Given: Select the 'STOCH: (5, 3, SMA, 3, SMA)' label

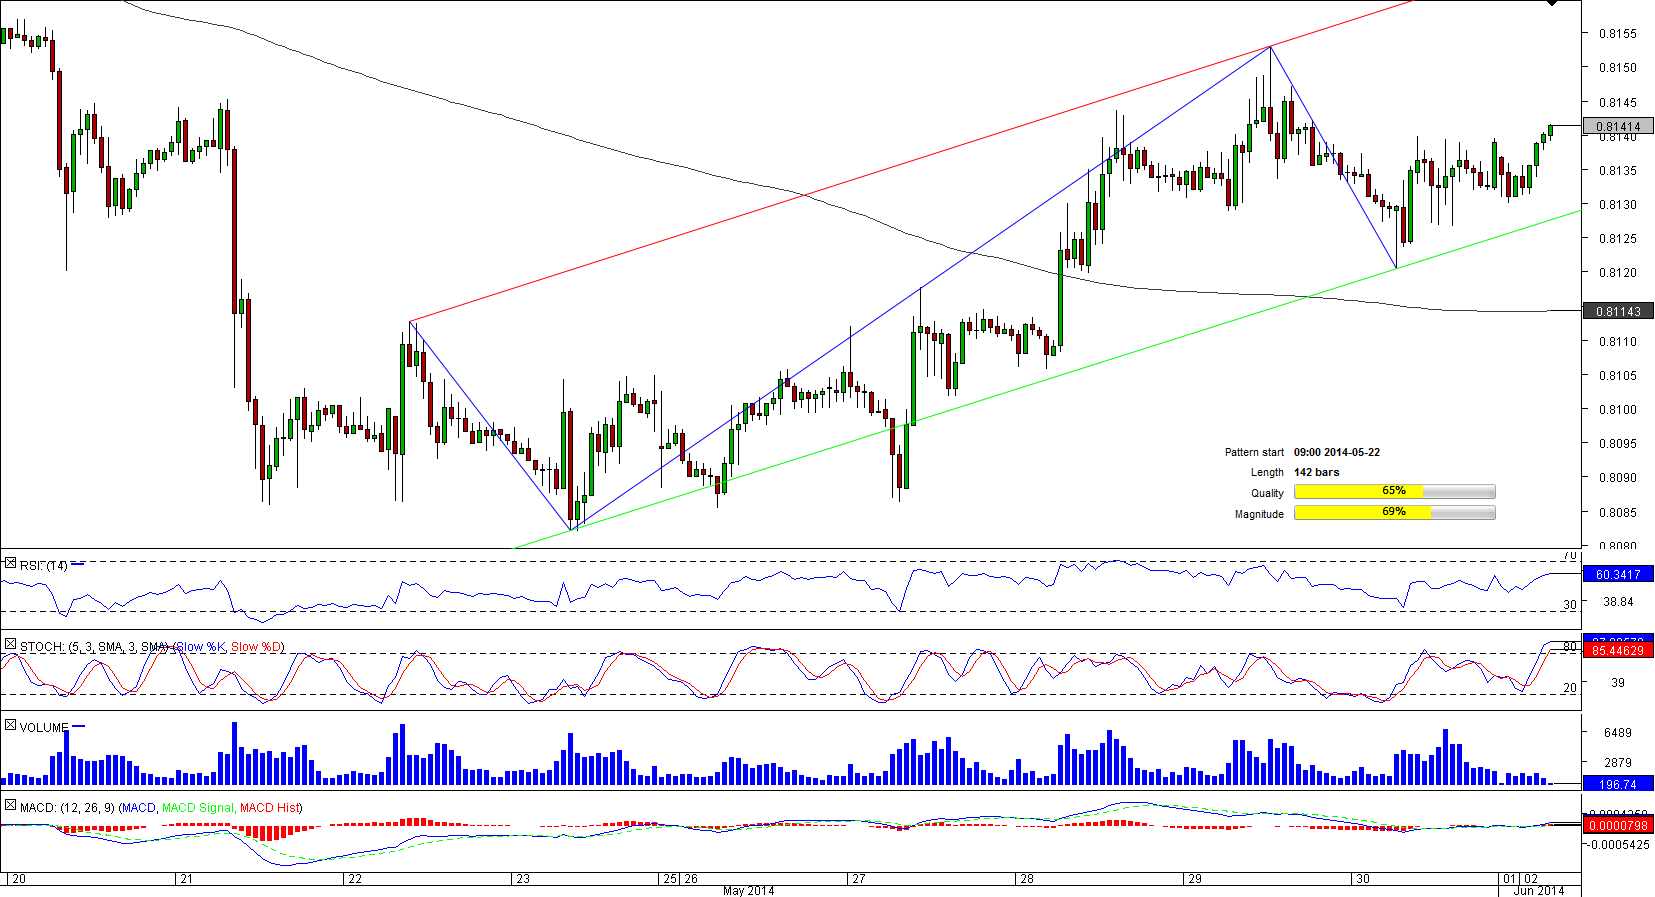Looking at the screenshot, I should 94,647.
